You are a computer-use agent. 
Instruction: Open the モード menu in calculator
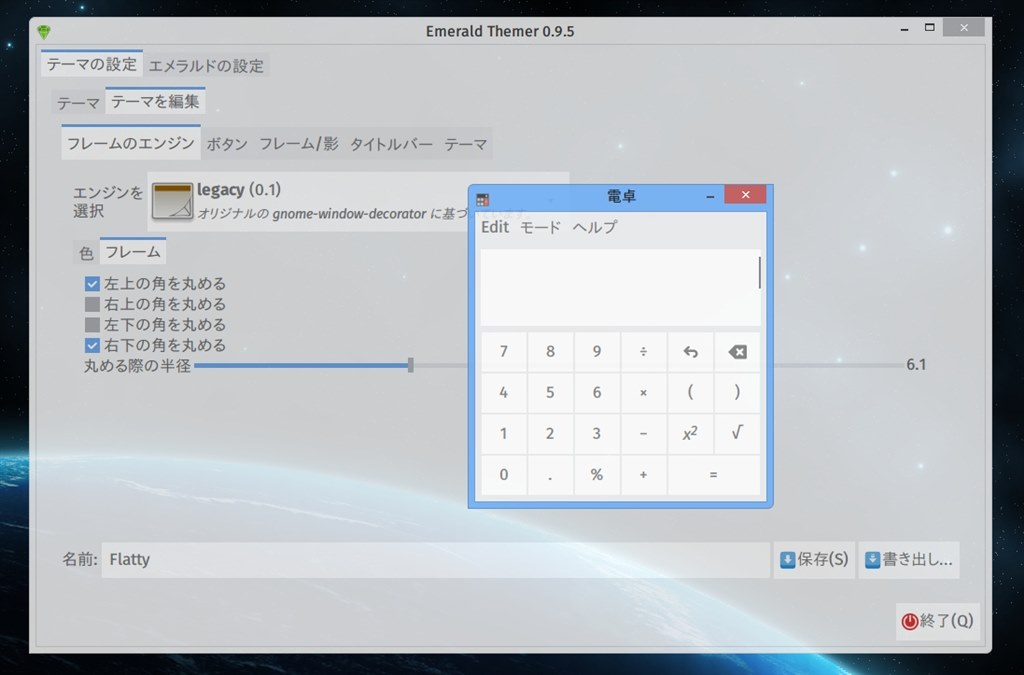[540, 227]
